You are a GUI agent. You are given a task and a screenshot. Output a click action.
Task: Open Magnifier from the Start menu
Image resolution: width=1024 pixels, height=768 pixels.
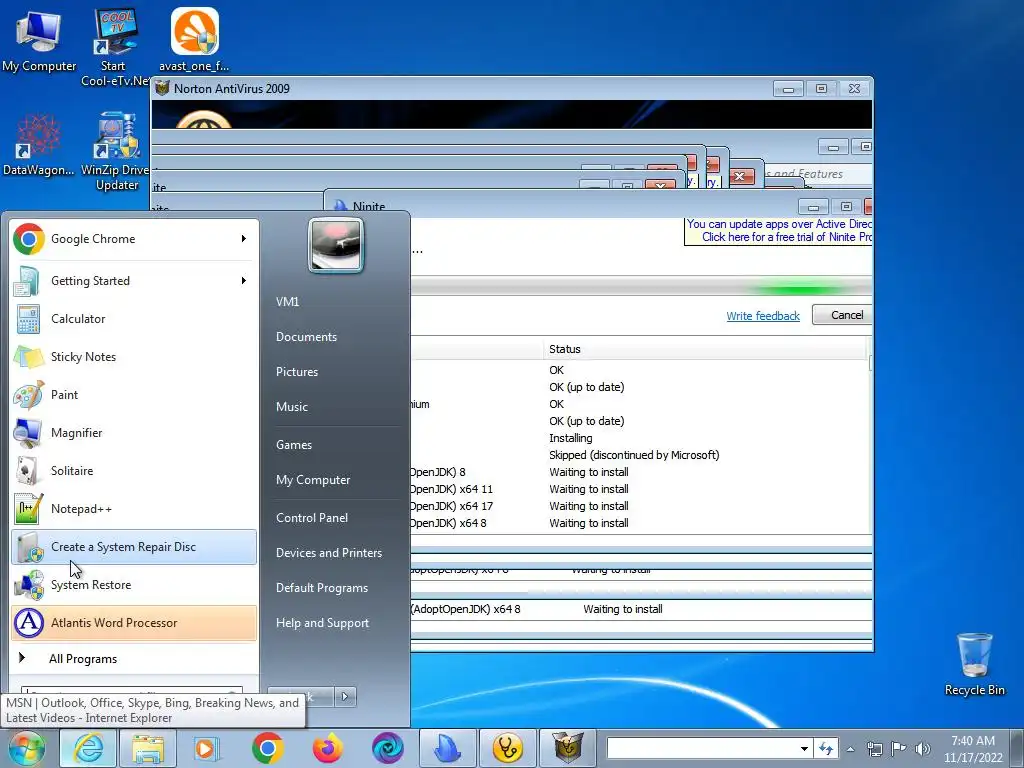(x=134, y=432)
